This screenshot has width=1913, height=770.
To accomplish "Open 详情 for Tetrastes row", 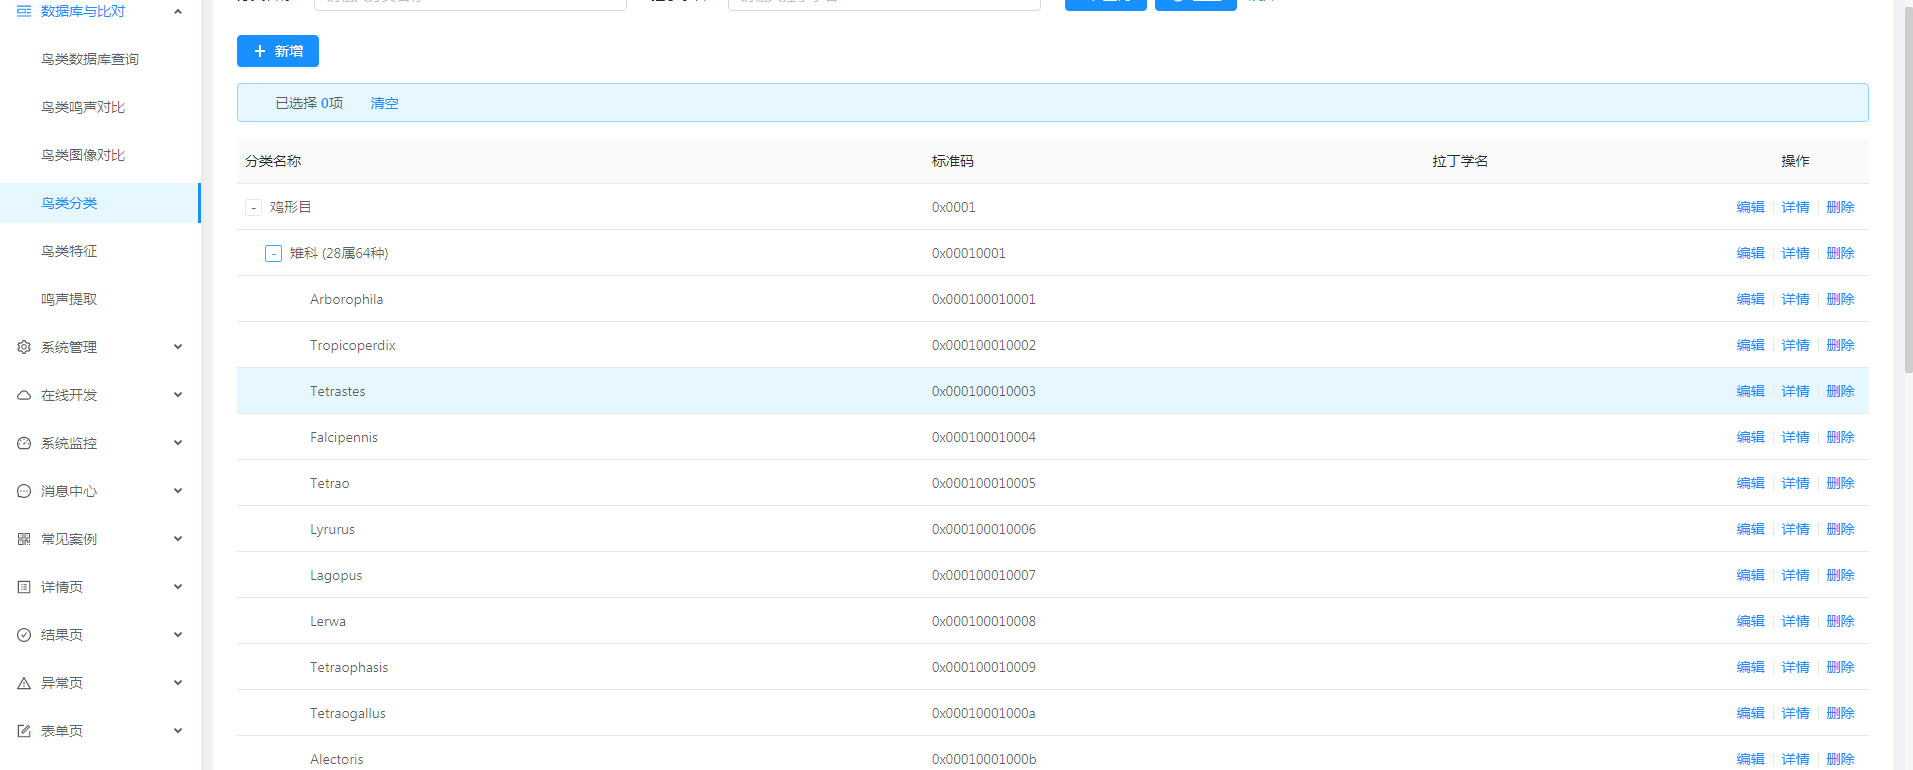I will point(1795,391).
